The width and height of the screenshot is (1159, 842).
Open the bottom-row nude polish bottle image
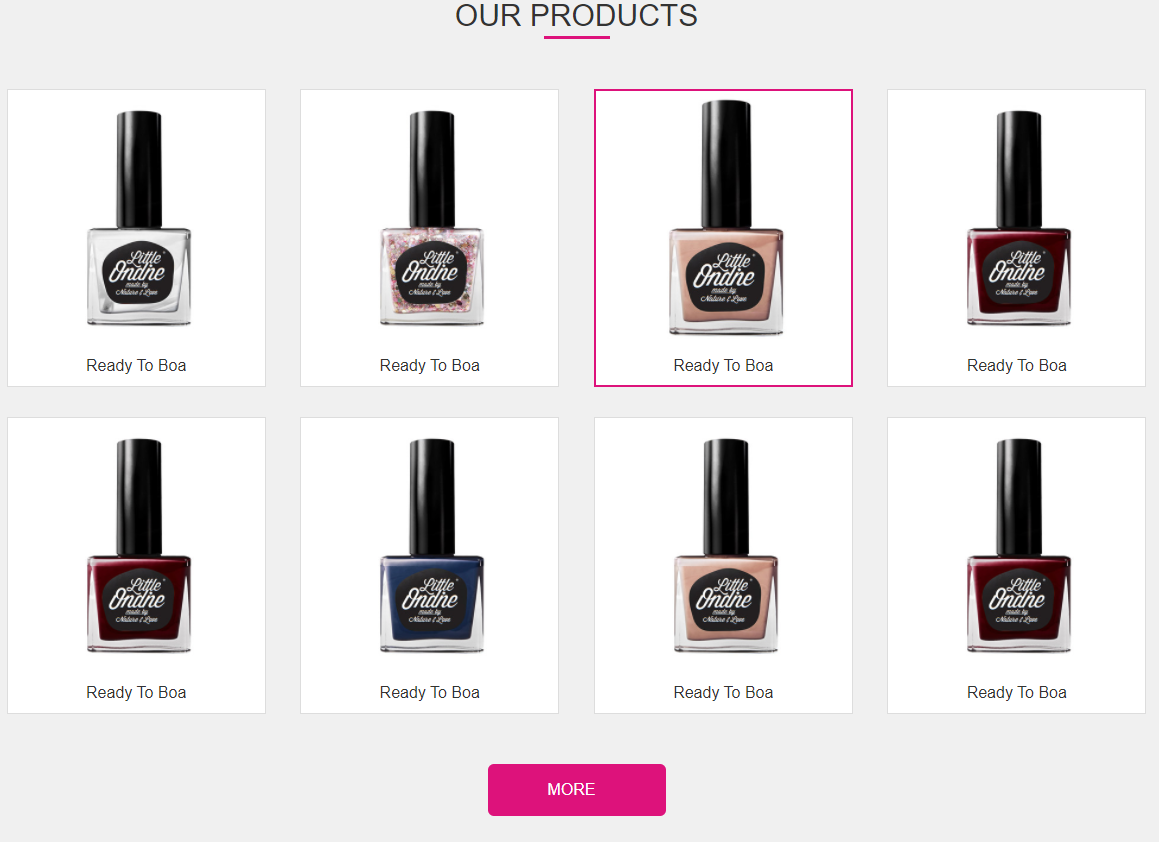click(725, 546)
